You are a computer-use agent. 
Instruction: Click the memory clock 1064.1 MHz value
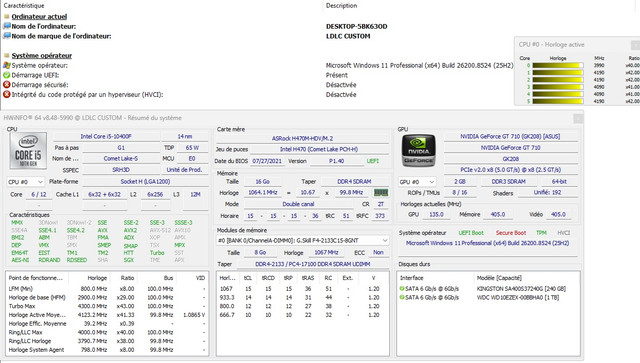coord(262,192)
